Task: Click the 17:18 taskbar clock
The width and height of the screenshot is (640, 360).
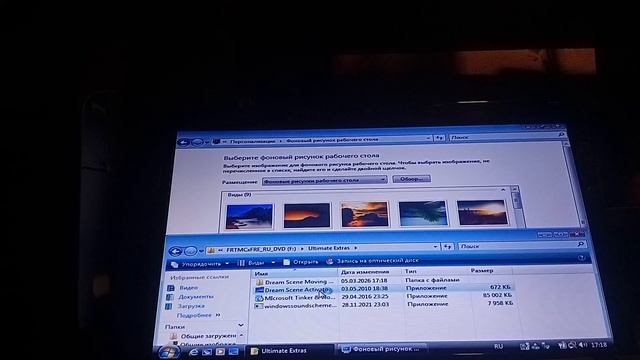Action: point(599,344)
